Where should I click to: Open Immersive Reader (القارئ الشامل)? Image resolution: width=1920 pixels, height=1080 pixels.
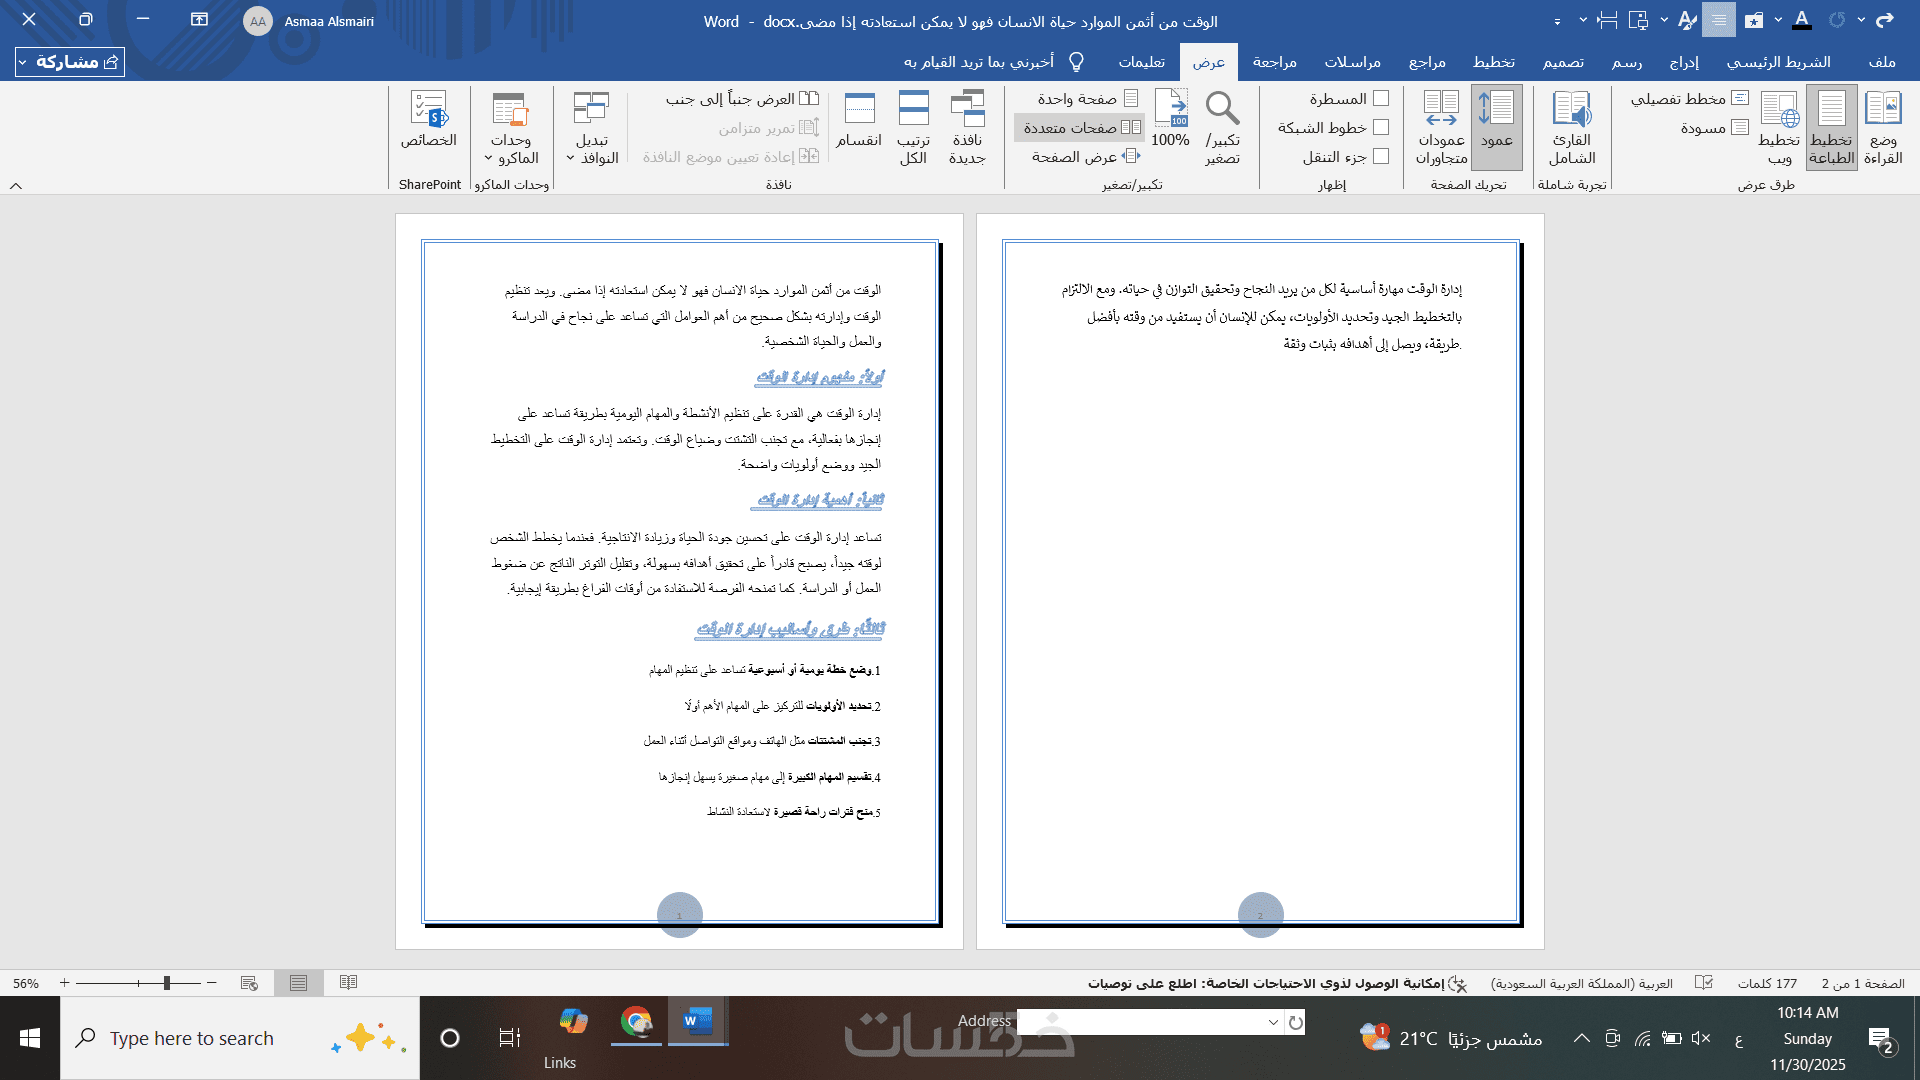pyautogui.click(x=1571, y=127)
